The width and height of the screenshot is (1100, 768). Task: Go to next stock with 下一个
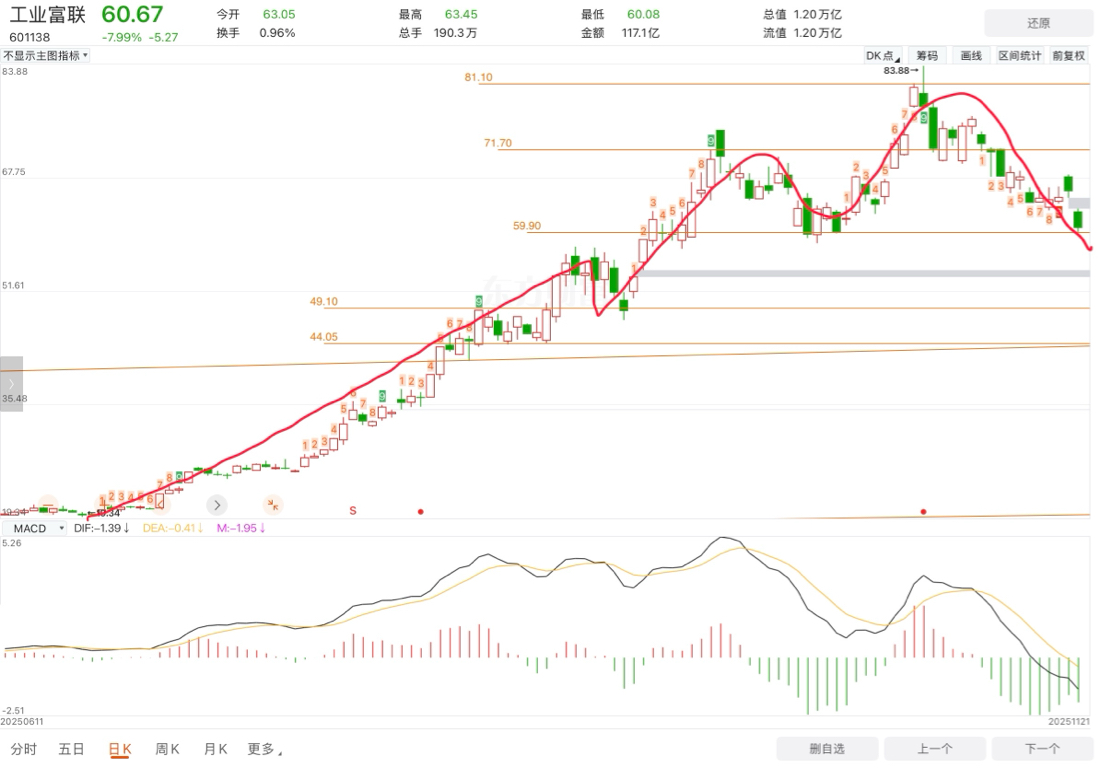pyautogui.click(x=1042, y=748)
